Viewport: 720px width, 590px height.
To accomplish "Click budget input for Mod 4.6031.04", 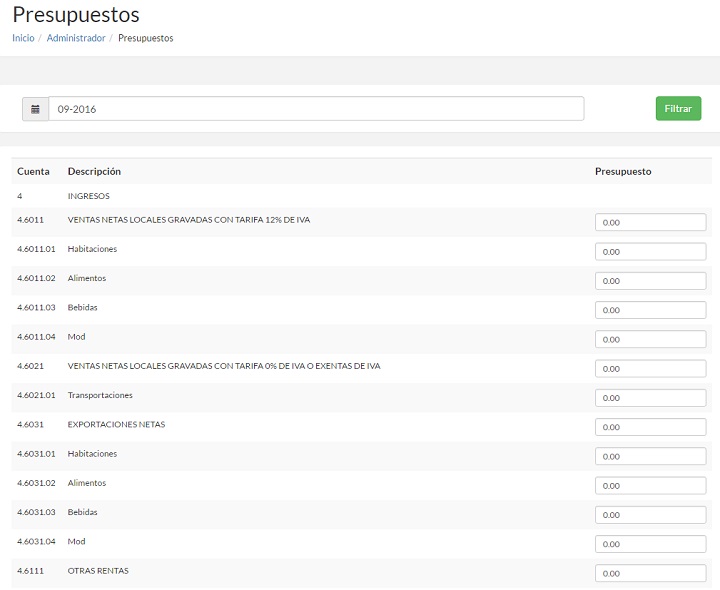I will [650, 544].
